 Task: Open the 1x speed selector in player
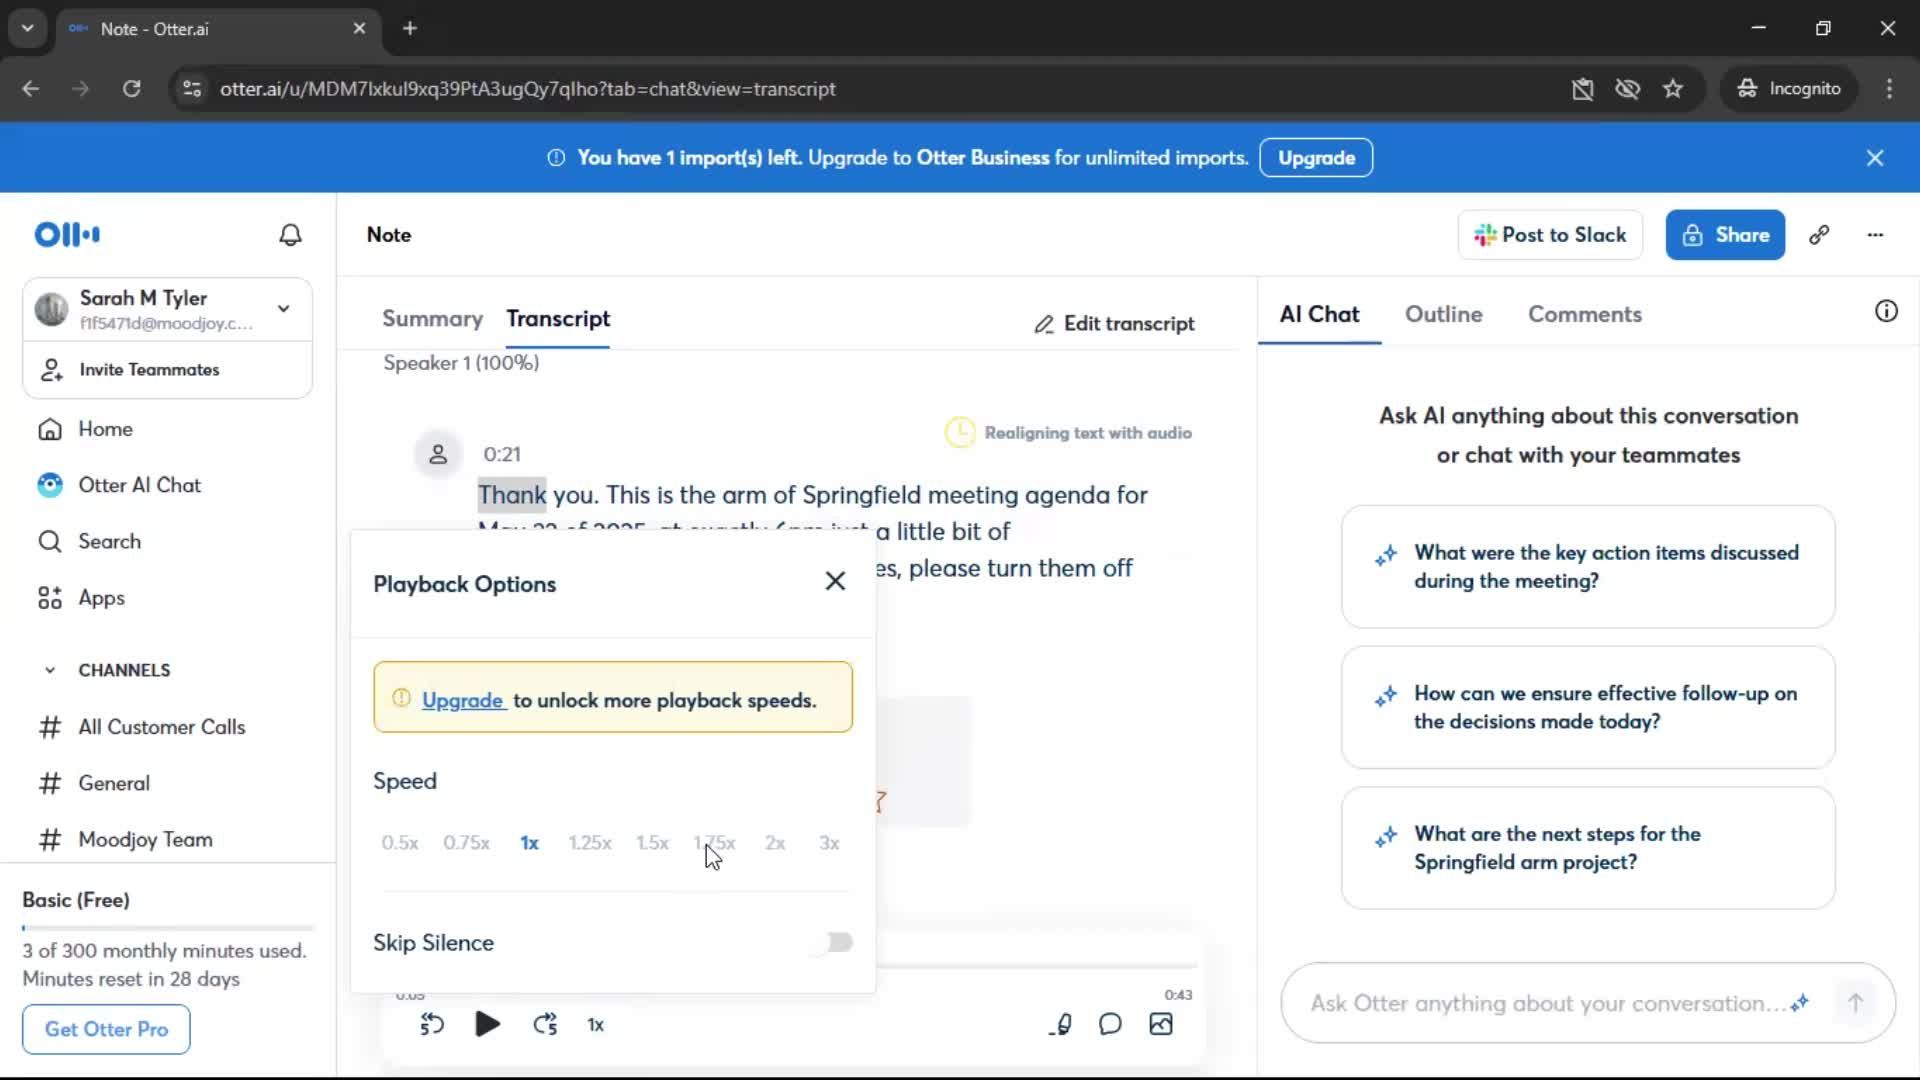(596, 1025)
